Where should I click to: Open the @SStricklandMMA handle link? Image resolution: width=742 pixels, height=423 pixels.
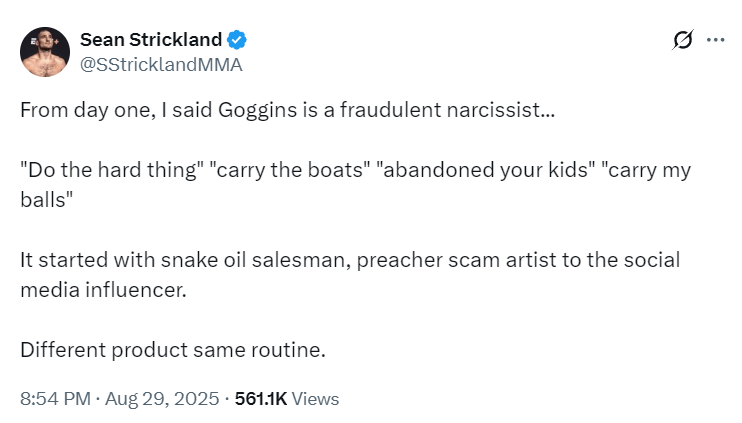[161, 65]
